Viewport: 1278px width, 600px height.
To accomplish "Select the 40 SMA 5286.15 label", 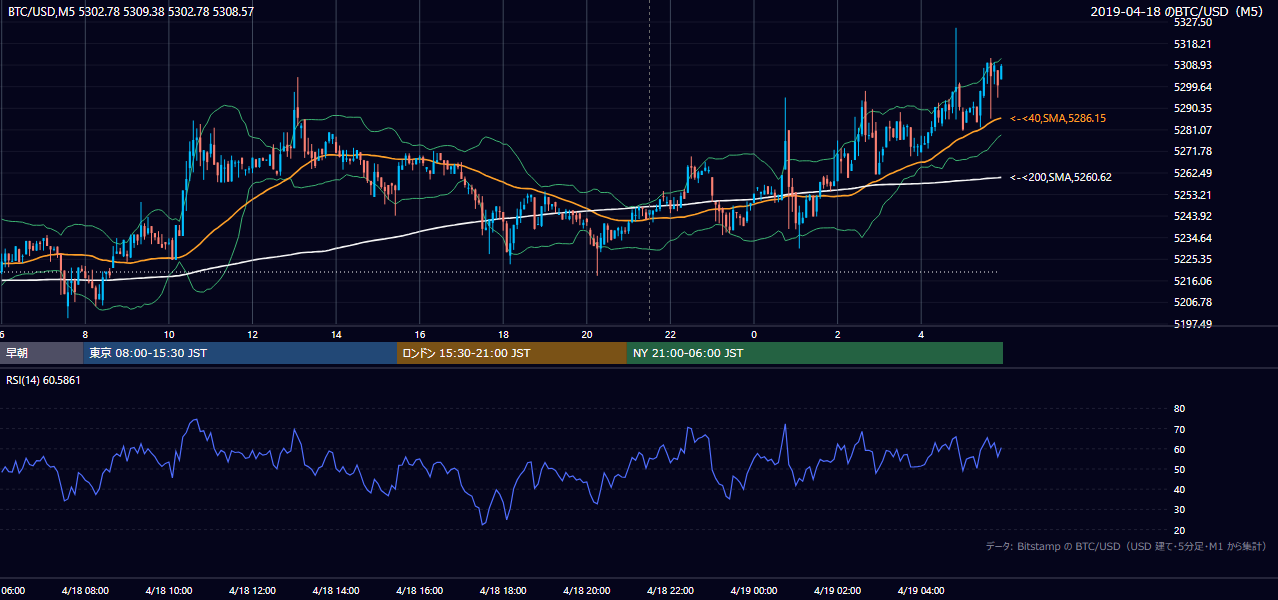I will coord(1059,118).
